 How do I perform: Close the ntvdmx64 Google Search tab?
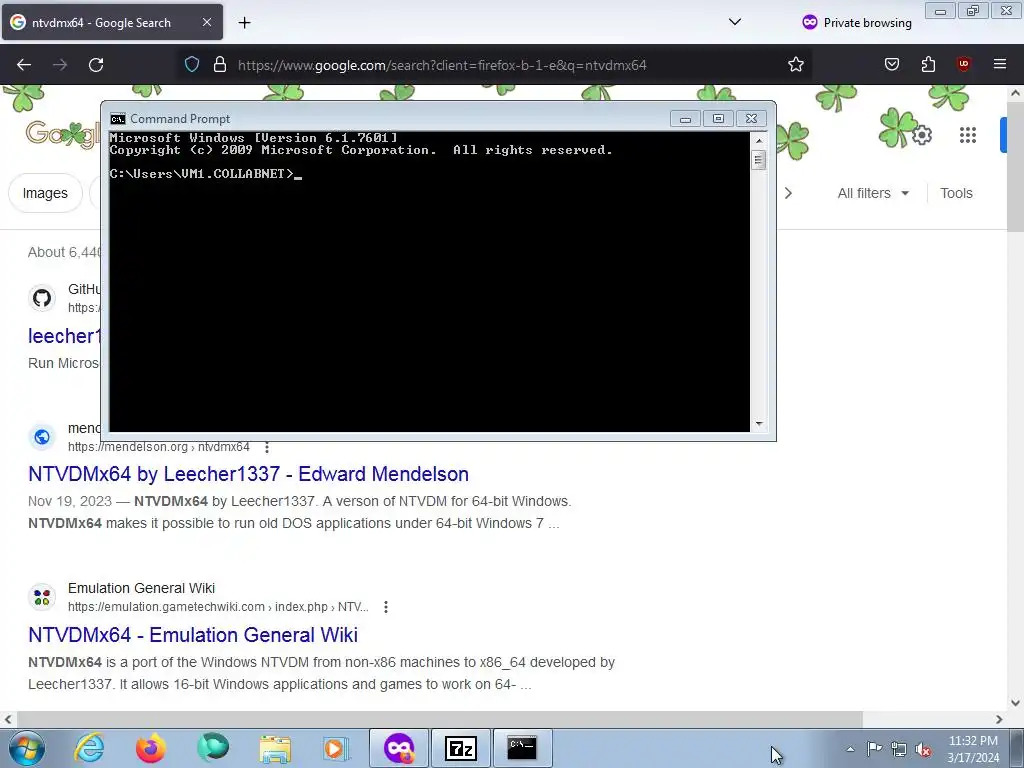[x=206, y=22]
